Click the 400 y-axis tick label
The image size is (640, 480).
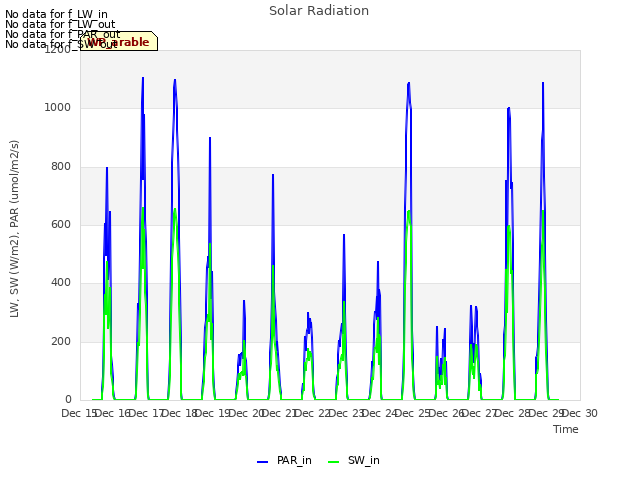coord(61,283)
